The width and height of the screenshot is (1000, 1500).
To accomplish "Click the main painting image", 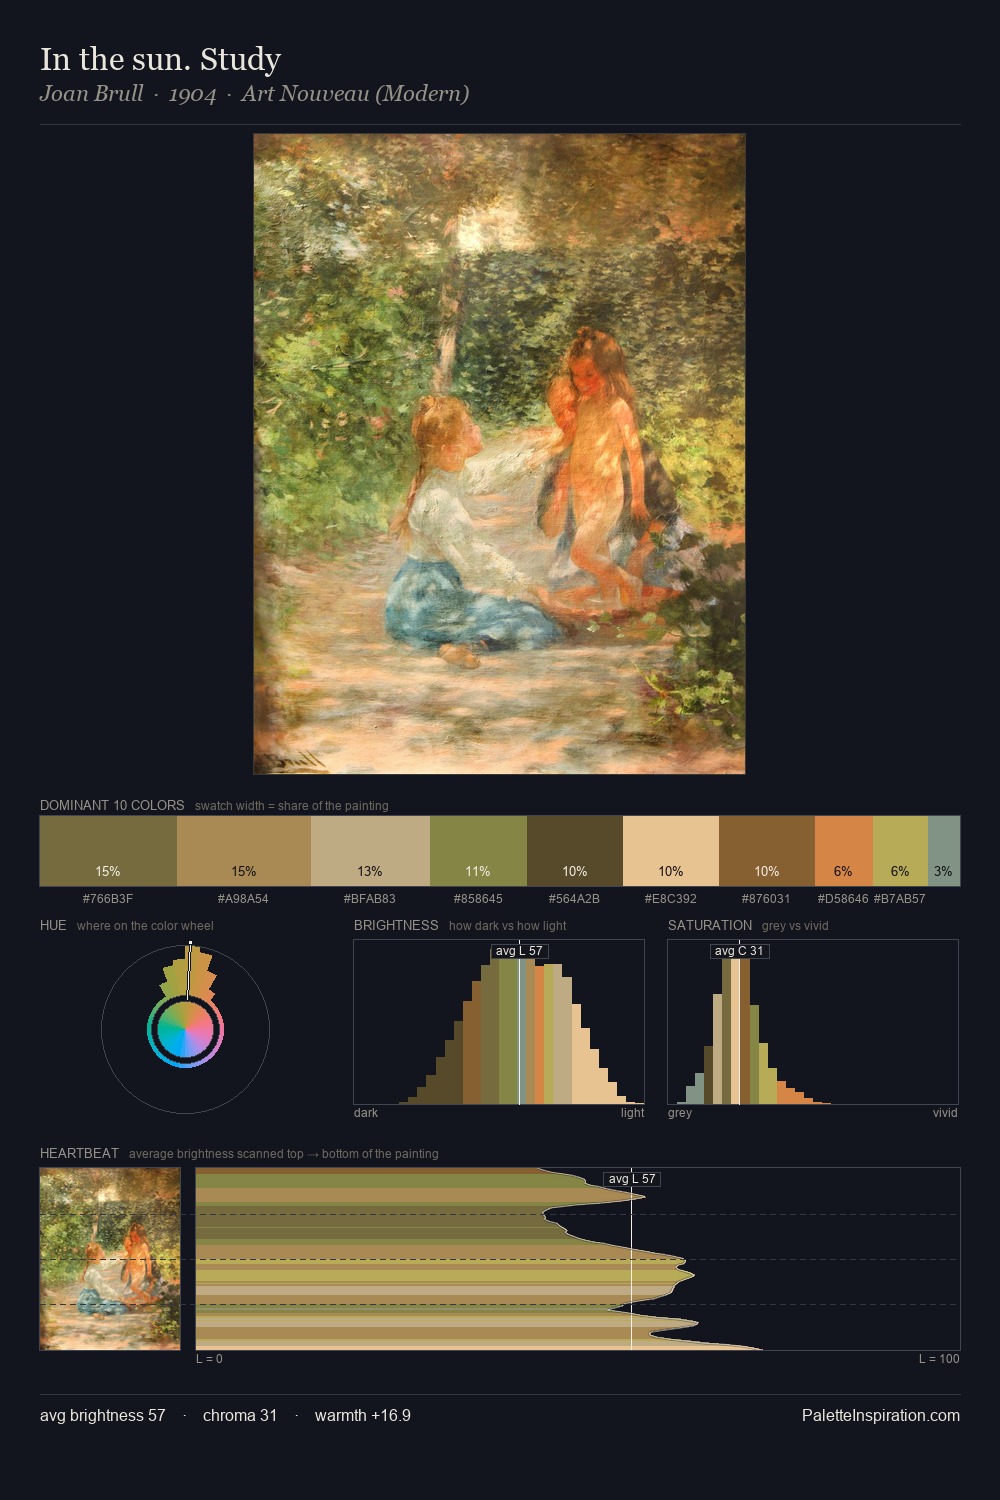I will [499, 454].
